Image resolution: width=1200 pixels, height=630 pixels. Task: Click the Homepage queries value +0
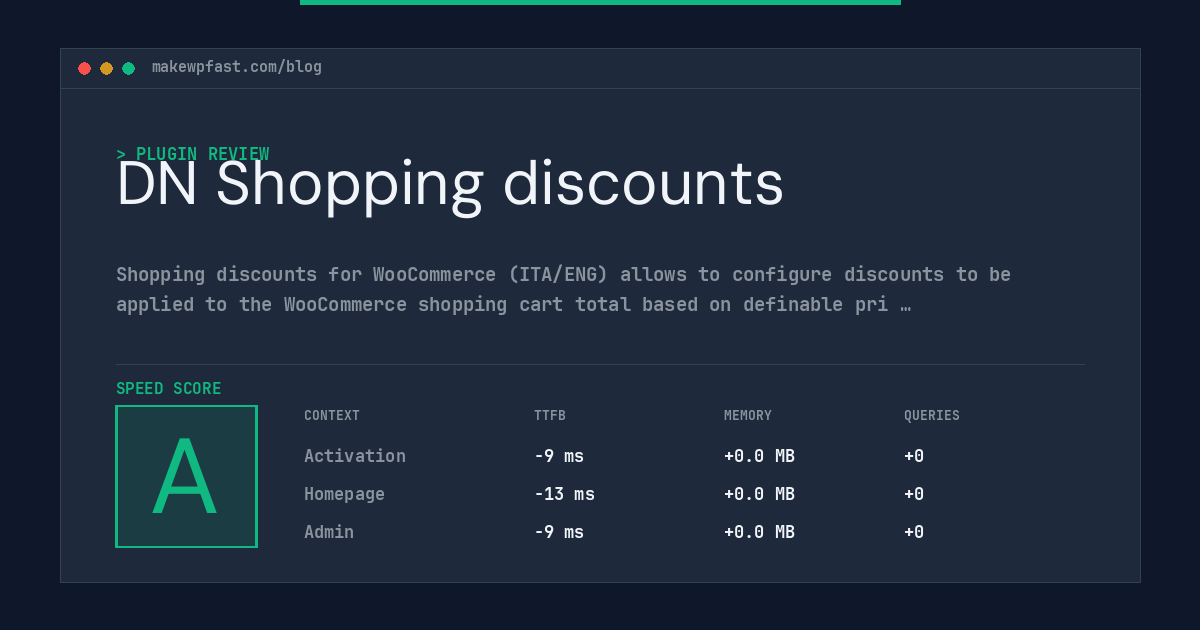pos(914,494)
